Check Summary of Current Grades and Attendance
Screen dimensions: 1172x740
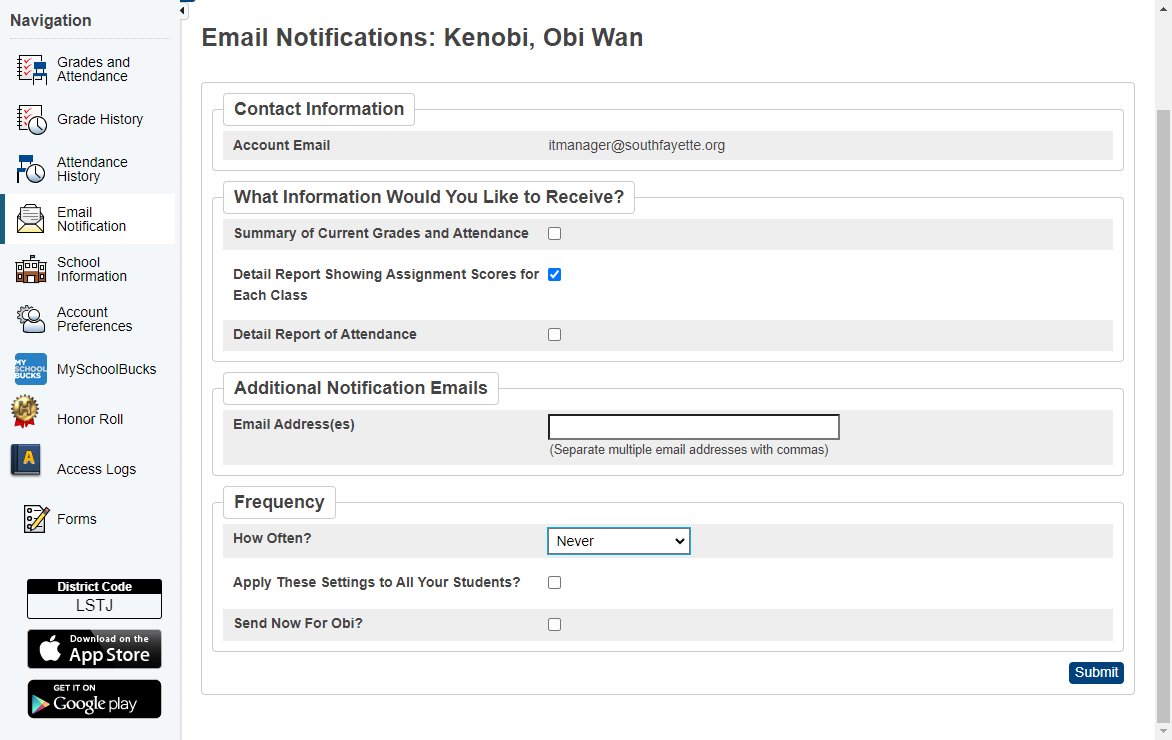coord(555,234)
